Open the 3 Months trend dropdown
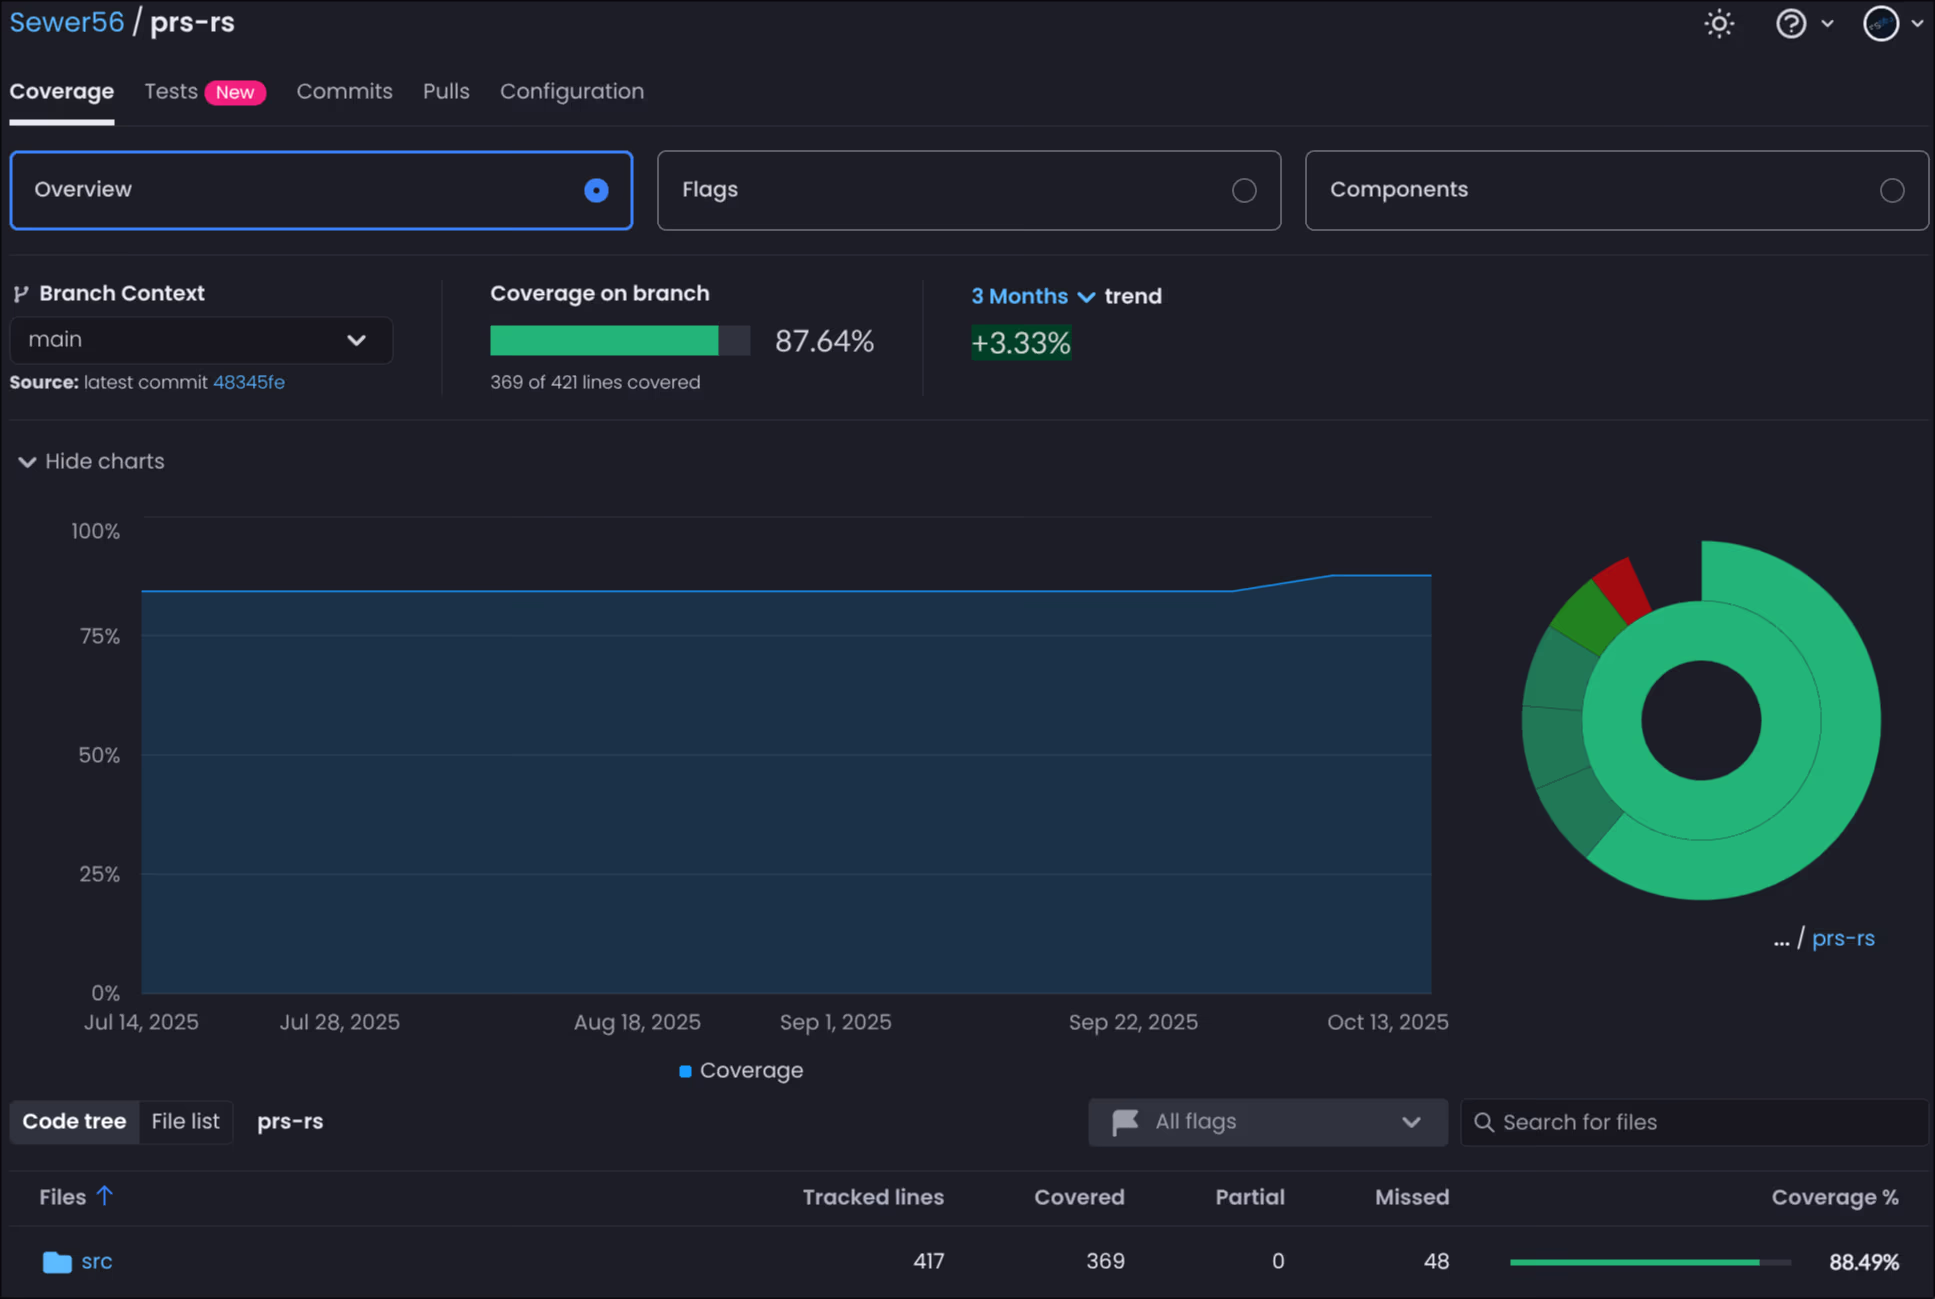The width and height of the screenshot is (1935, 1299). 1032,296
